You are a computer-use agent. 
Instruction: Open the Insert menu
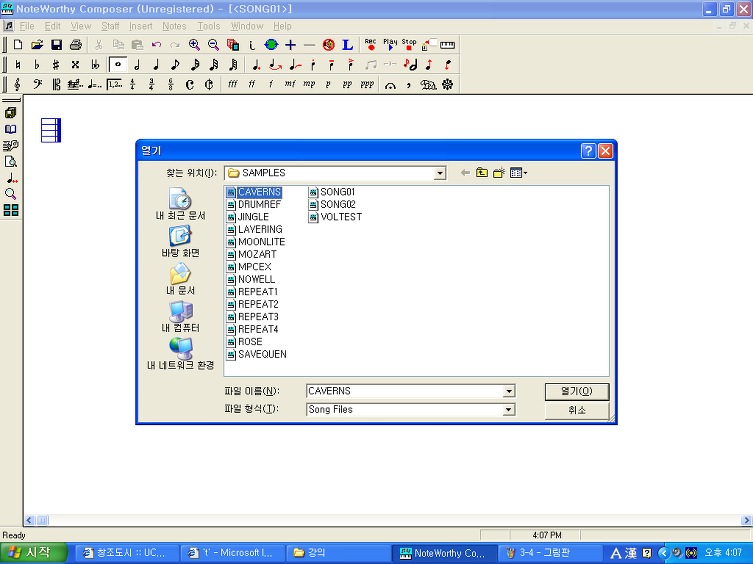coord(140,26)
